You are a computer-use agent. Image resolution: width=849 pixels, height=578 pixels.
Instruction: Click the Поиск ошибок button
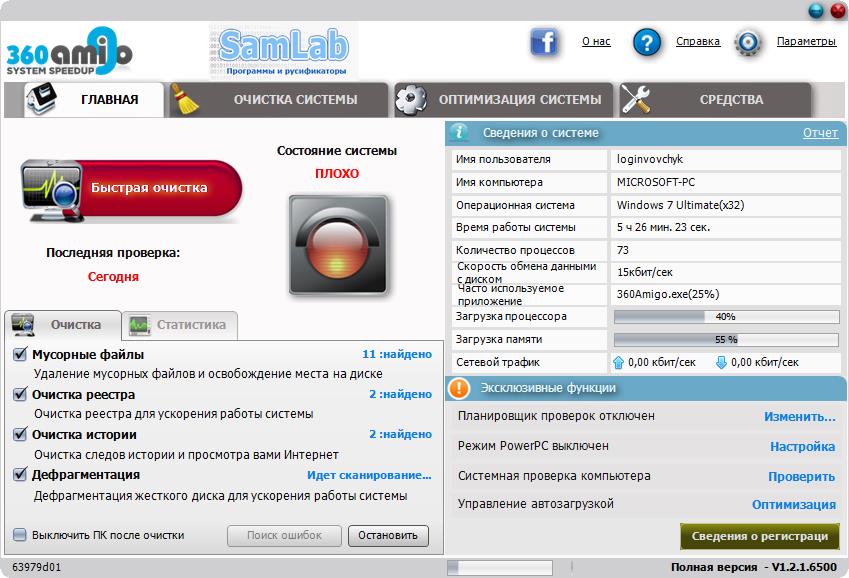[x=284, y=535]
